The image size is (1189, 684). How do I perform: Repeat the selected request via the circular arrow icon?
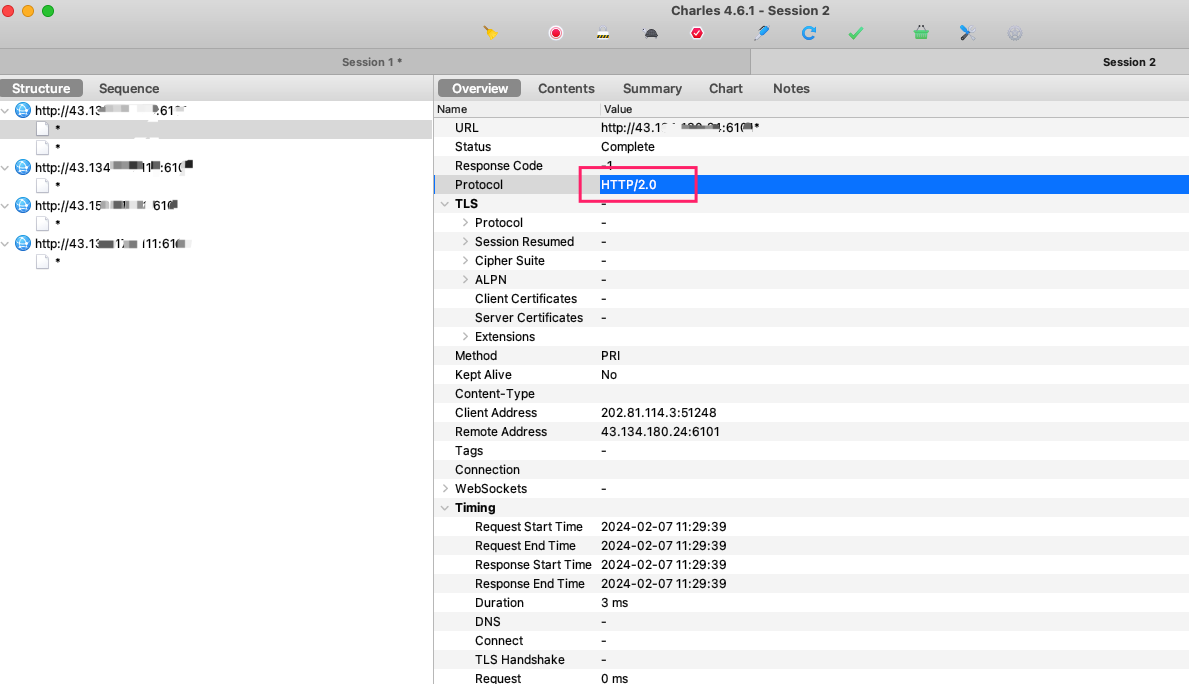coord(808,33)
